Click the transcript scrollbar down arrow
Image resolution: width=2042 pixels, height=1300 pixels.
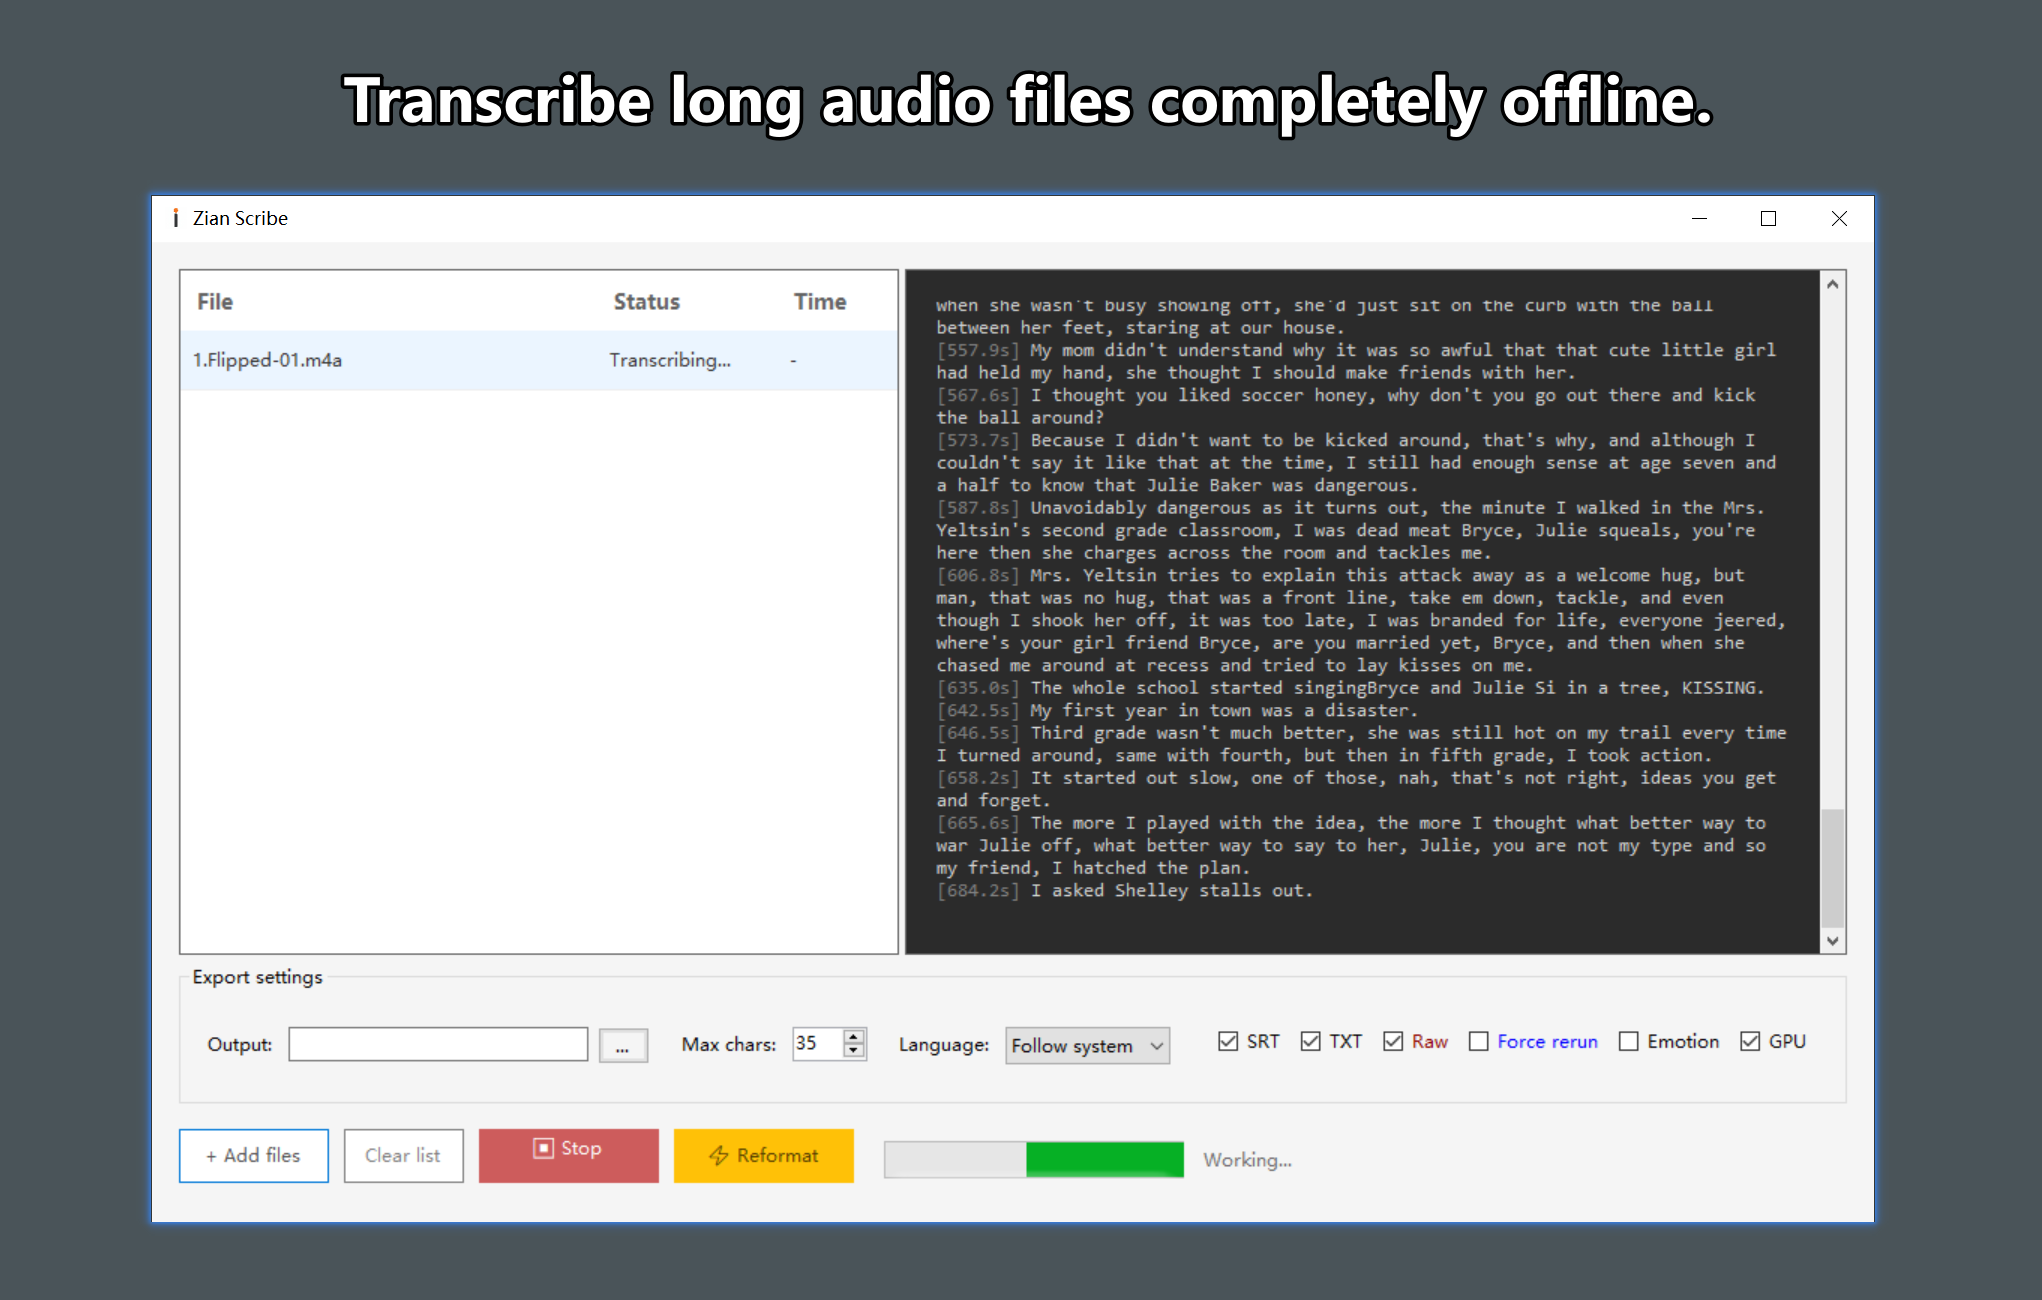click(1834, 940)
